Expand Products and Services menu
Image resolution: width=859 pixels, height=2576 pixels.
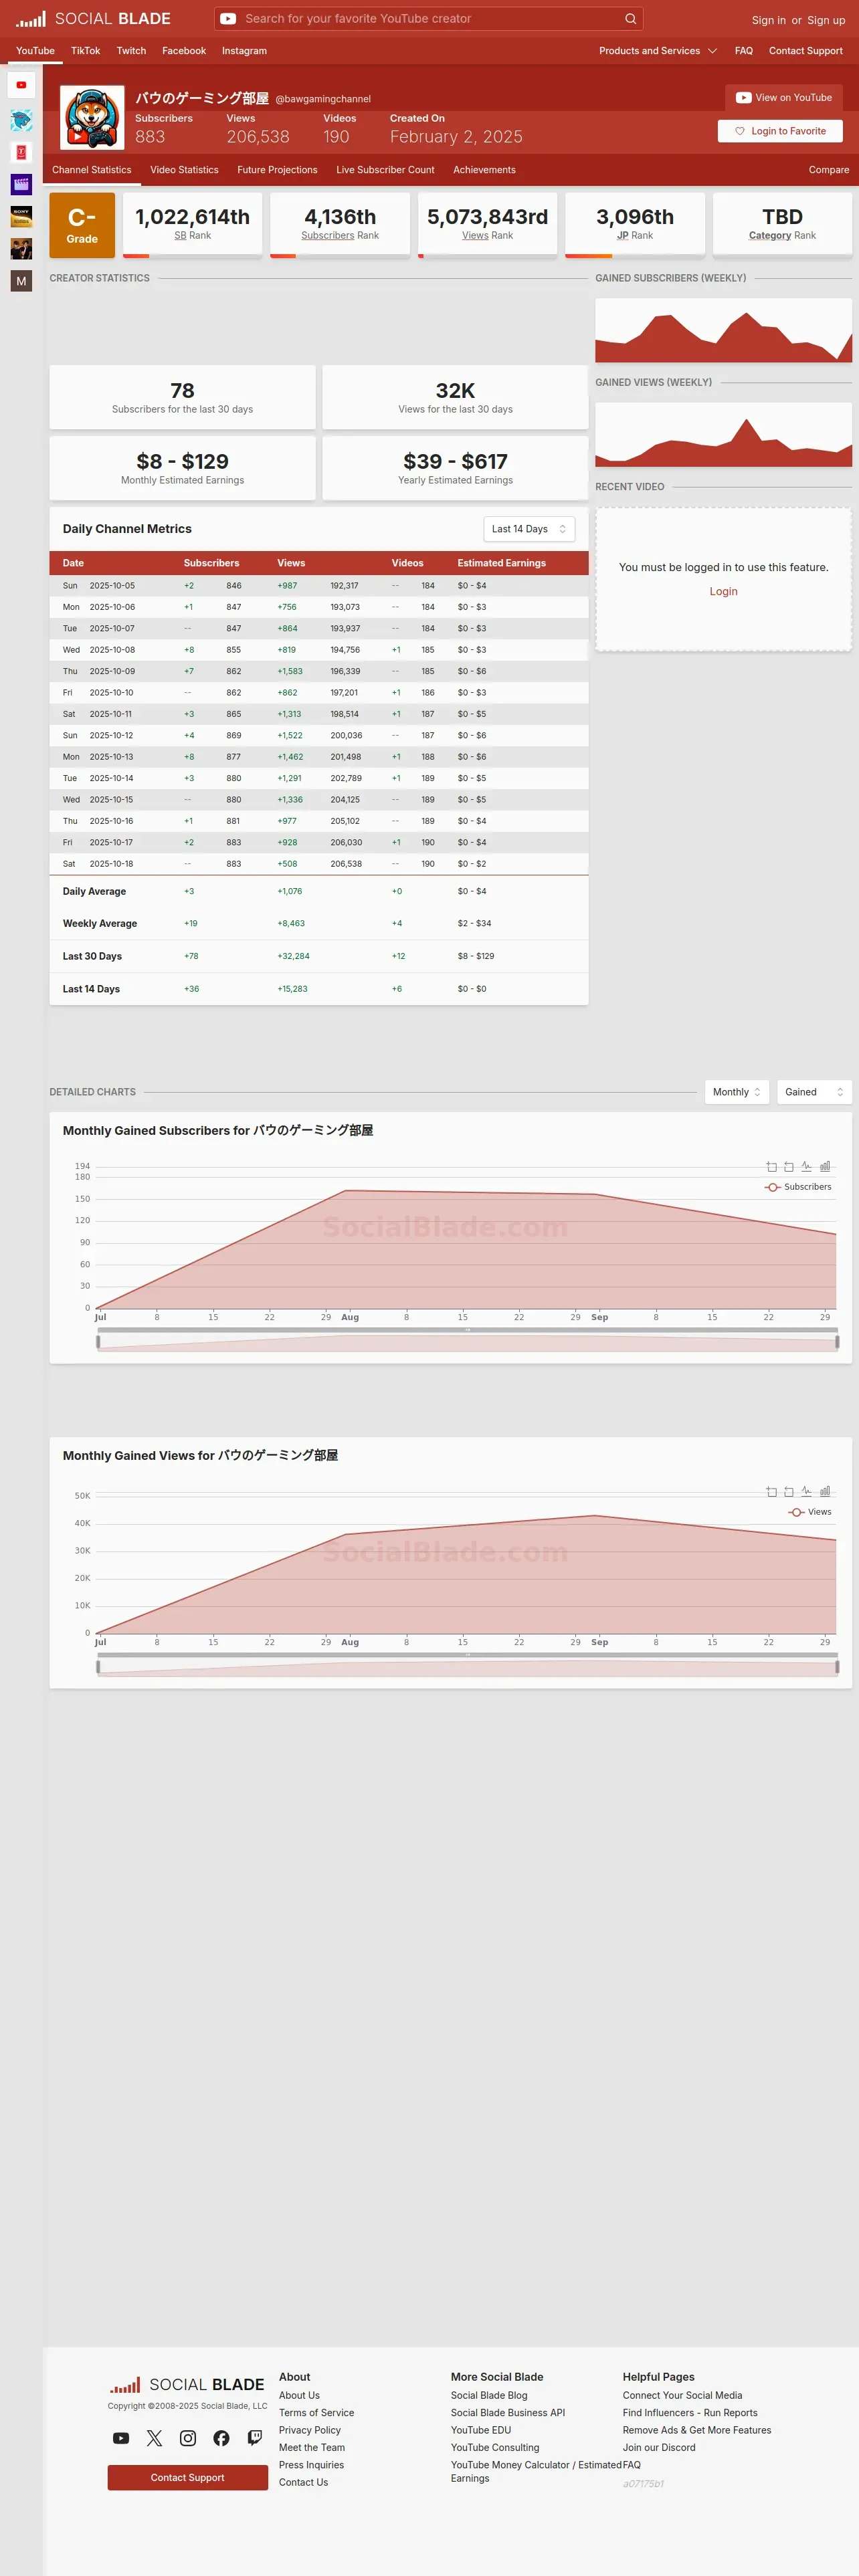point(658,51)
